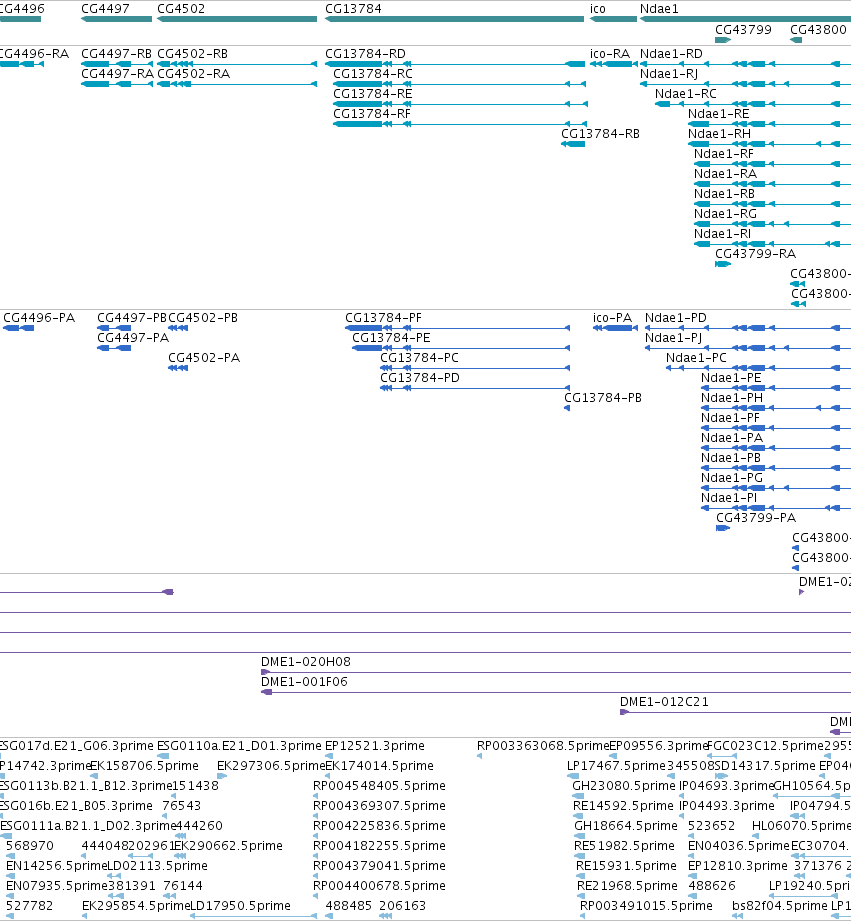Select the EK297306.5prime EST label

(271, 765)
